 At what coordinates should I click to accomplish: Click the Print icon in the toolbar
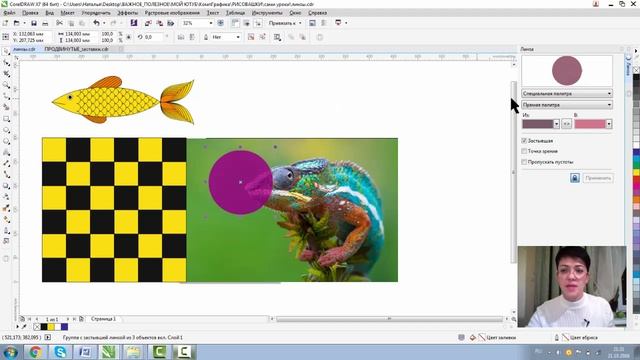click(45, 23)
